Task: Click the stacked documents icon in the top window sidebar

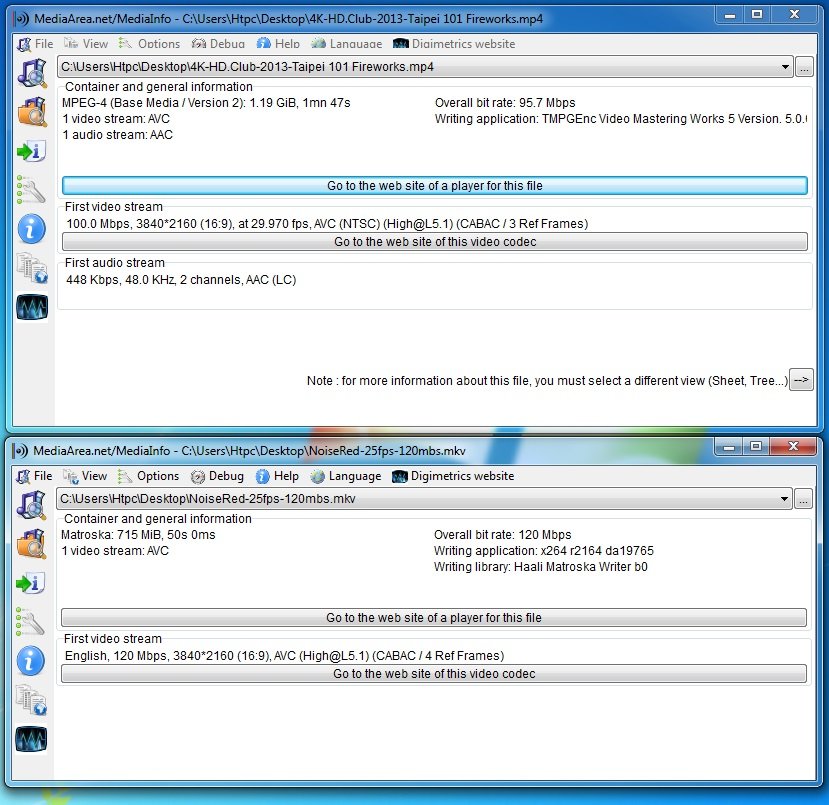Action: click(x=31, y=268)
